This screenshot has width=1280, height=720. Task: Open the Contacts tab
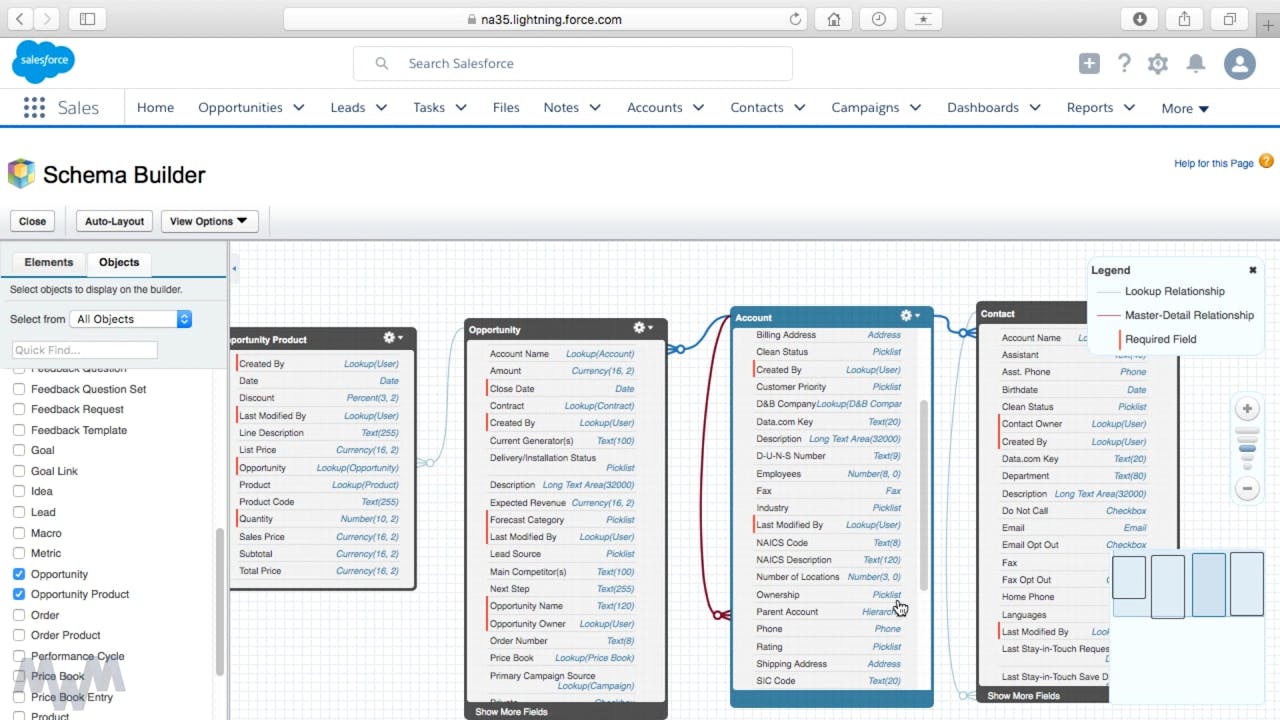coord(757,107)
